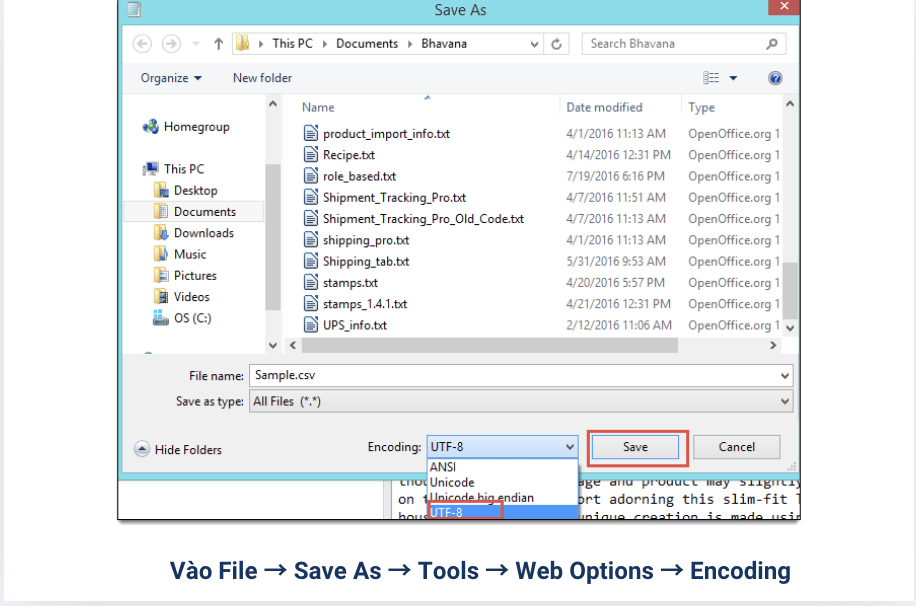This screenshot has width=916, height=606.
Task: Click the New folder button
Action: pyautogui.click(x=262, y=78)
